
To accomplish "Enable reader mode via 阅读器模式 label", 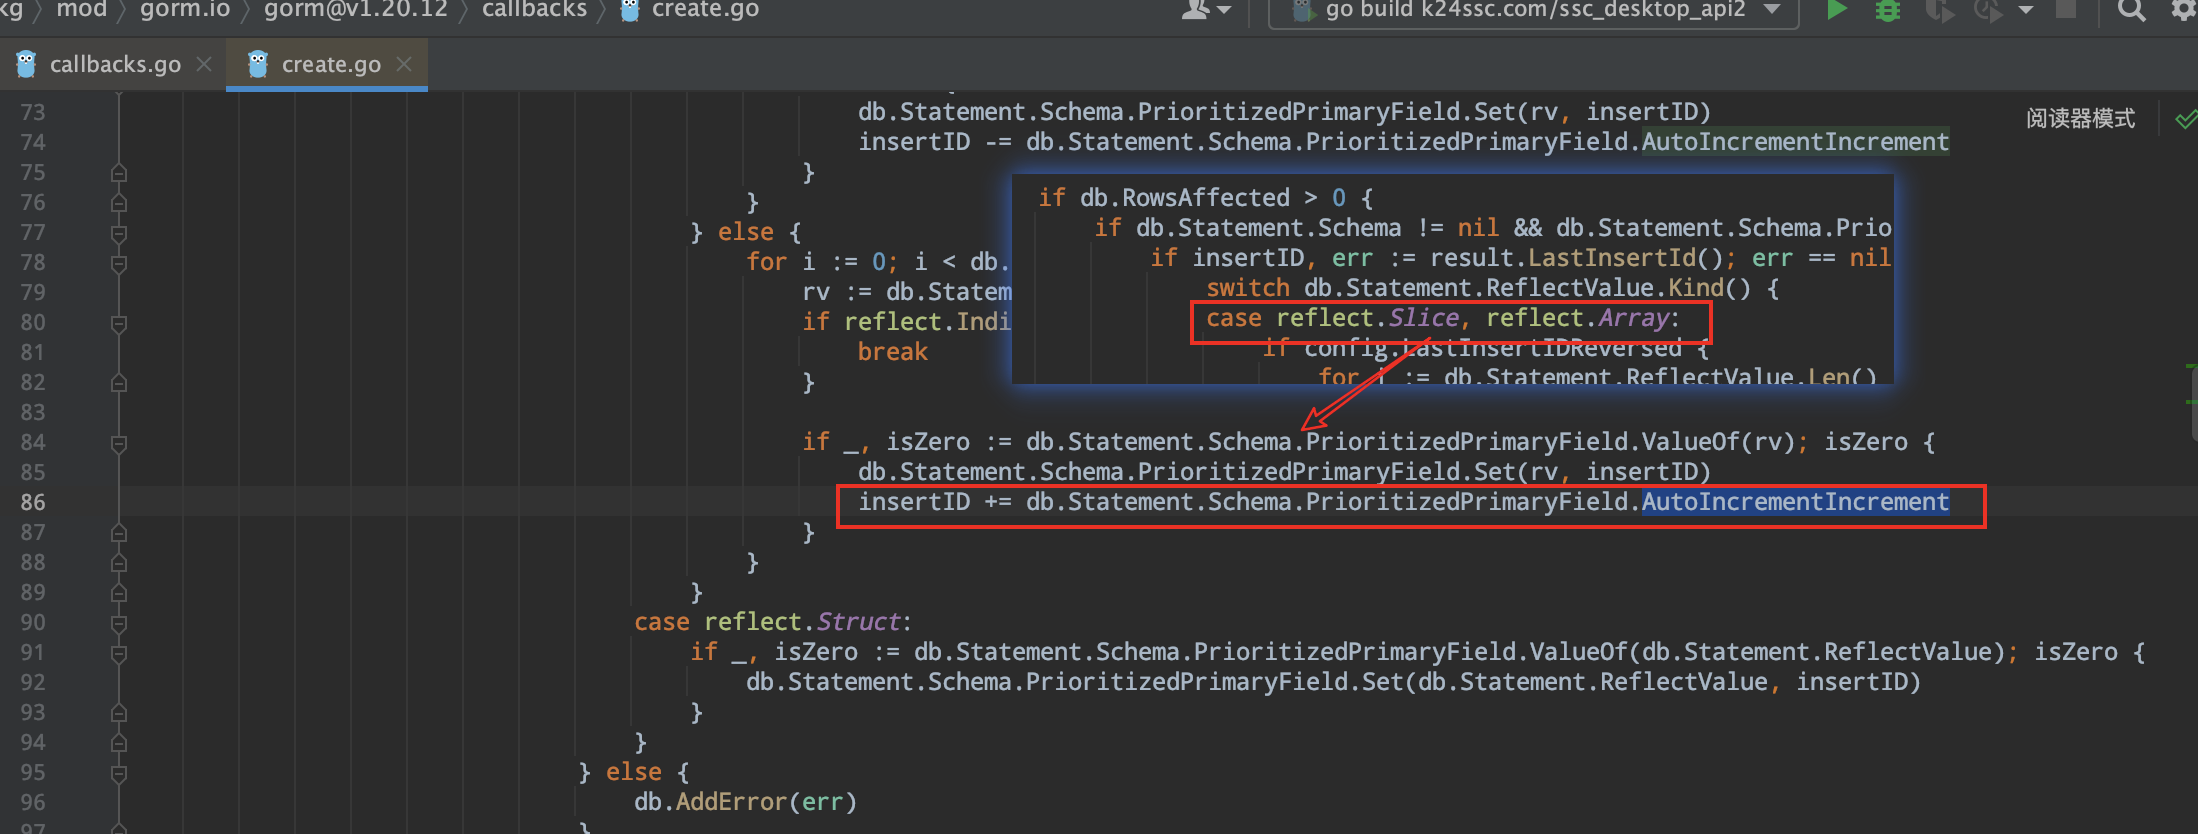I will point(2080,119).
